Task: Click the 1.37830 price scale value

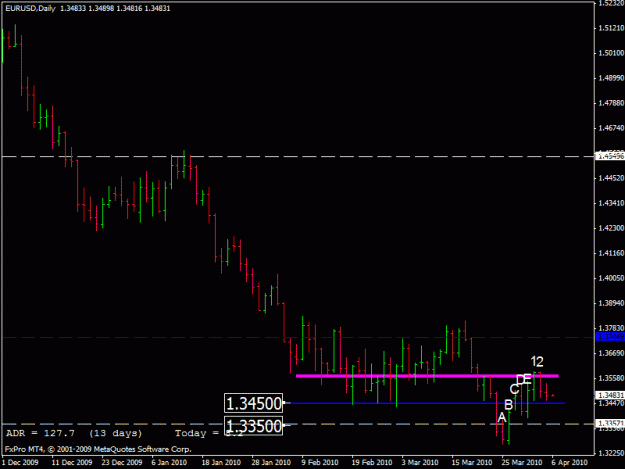Action: coord(611,328)
